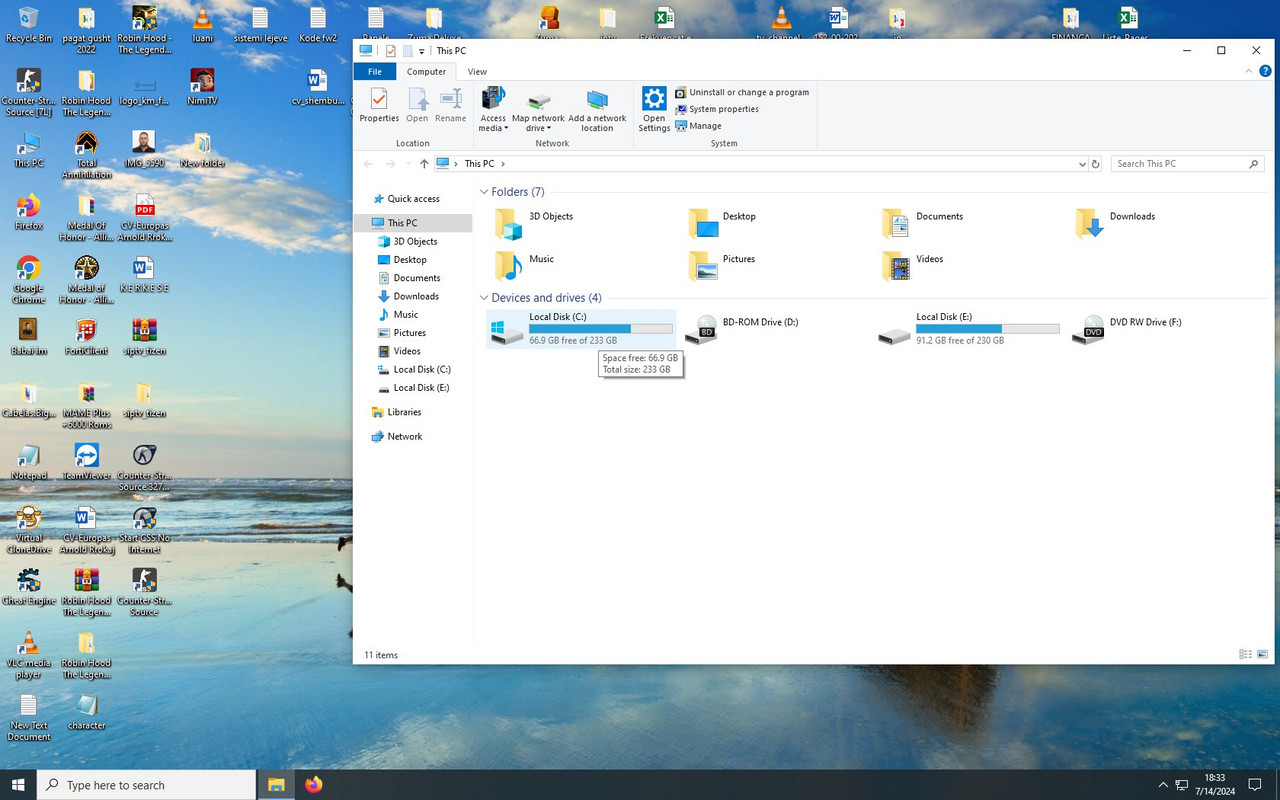The image size is (1280, 800).
Task: Select the Google Chrome desktop shortcut
Action: tap(29, 281)
